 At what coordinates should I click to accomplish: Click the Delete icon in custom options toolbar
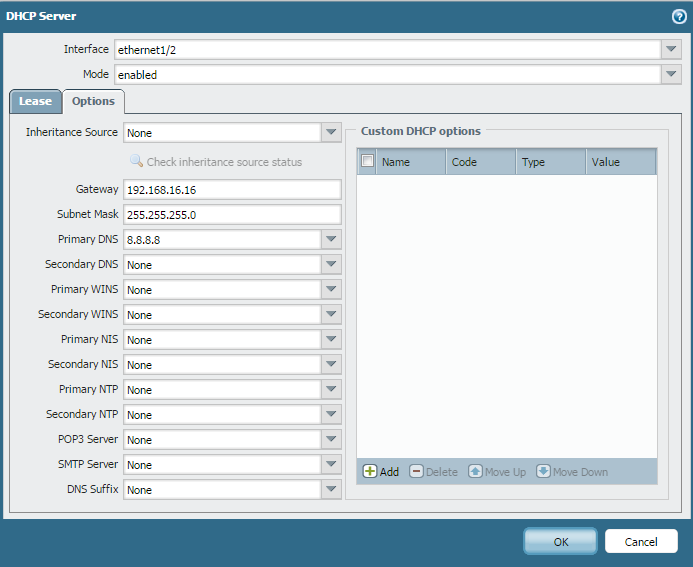[417, 471]
